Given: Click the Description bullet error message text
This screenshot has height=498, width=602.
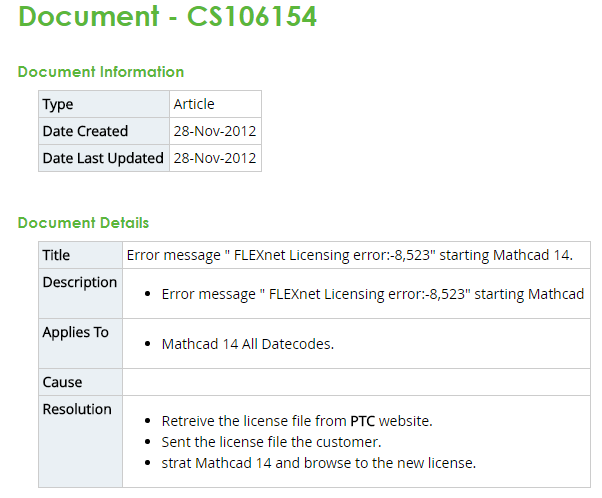Looking at the screenshot, I should (372, 295).
